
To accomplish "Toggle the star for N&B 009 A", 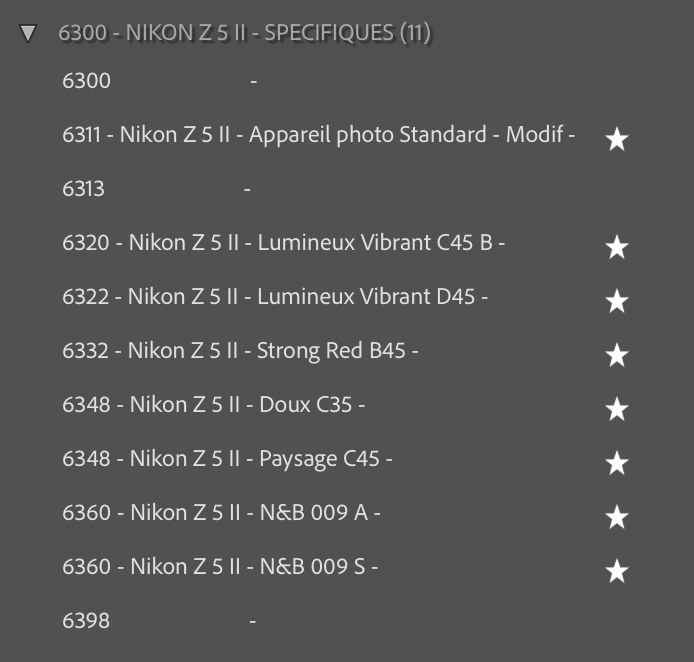I will [617, 518].
